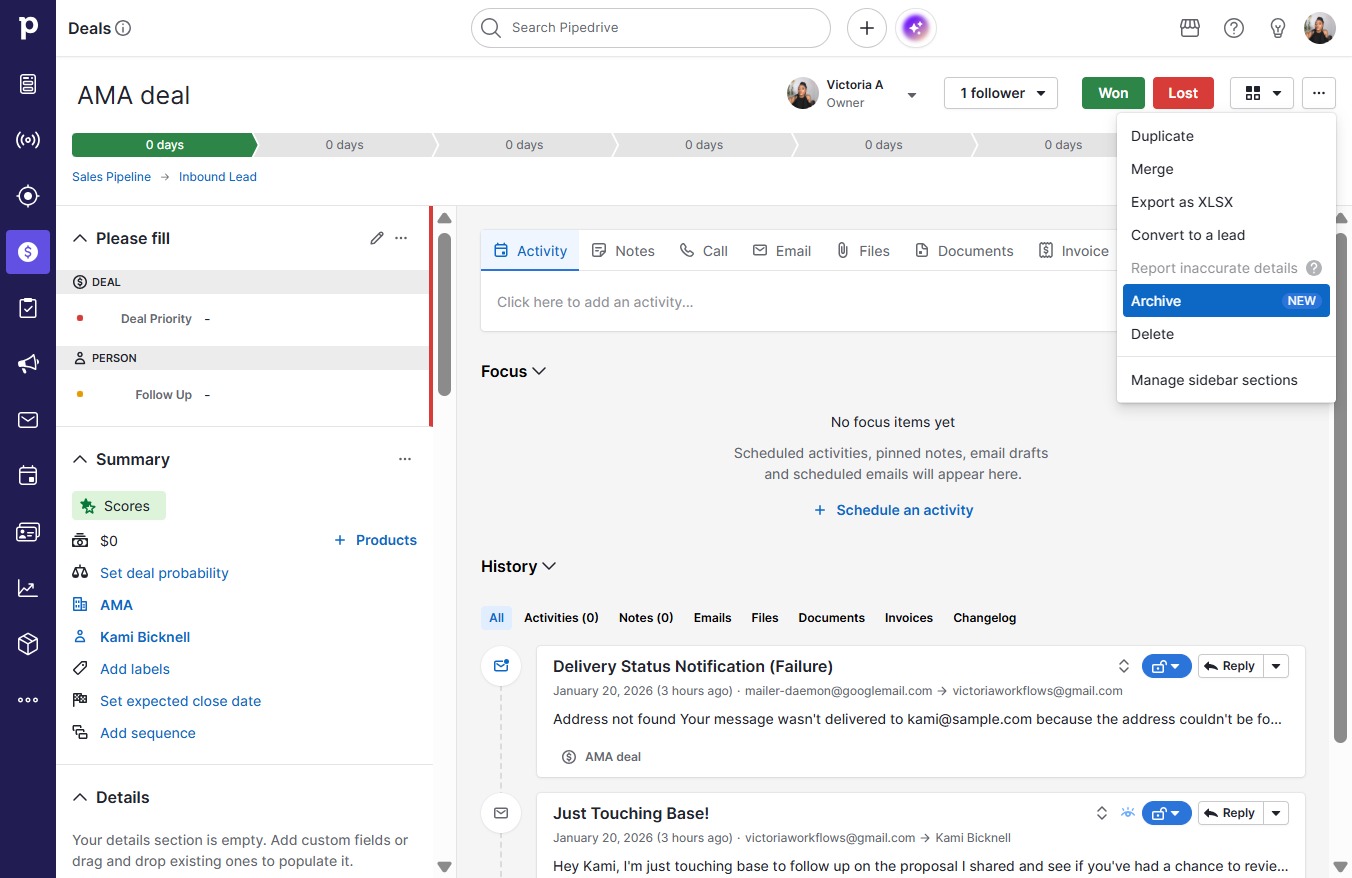Viewport: 1352px width, 878px height.
Task: Open Reply options arrow on Delivery Status email
Action: point(1276,666)
